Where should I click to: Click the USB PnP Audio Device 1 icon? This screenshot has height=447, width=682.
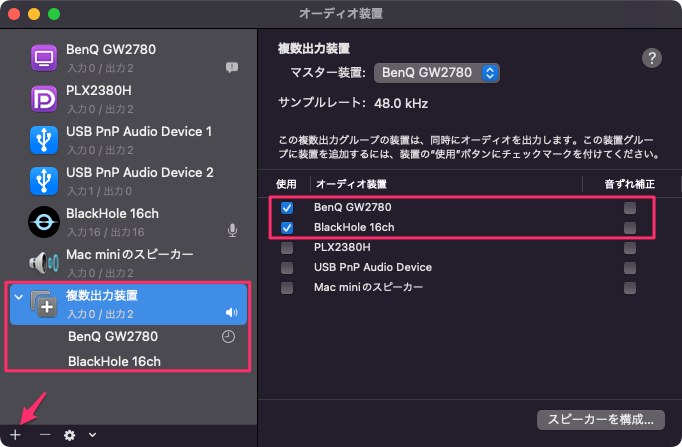pyautogui.click(x=44, y=140)
